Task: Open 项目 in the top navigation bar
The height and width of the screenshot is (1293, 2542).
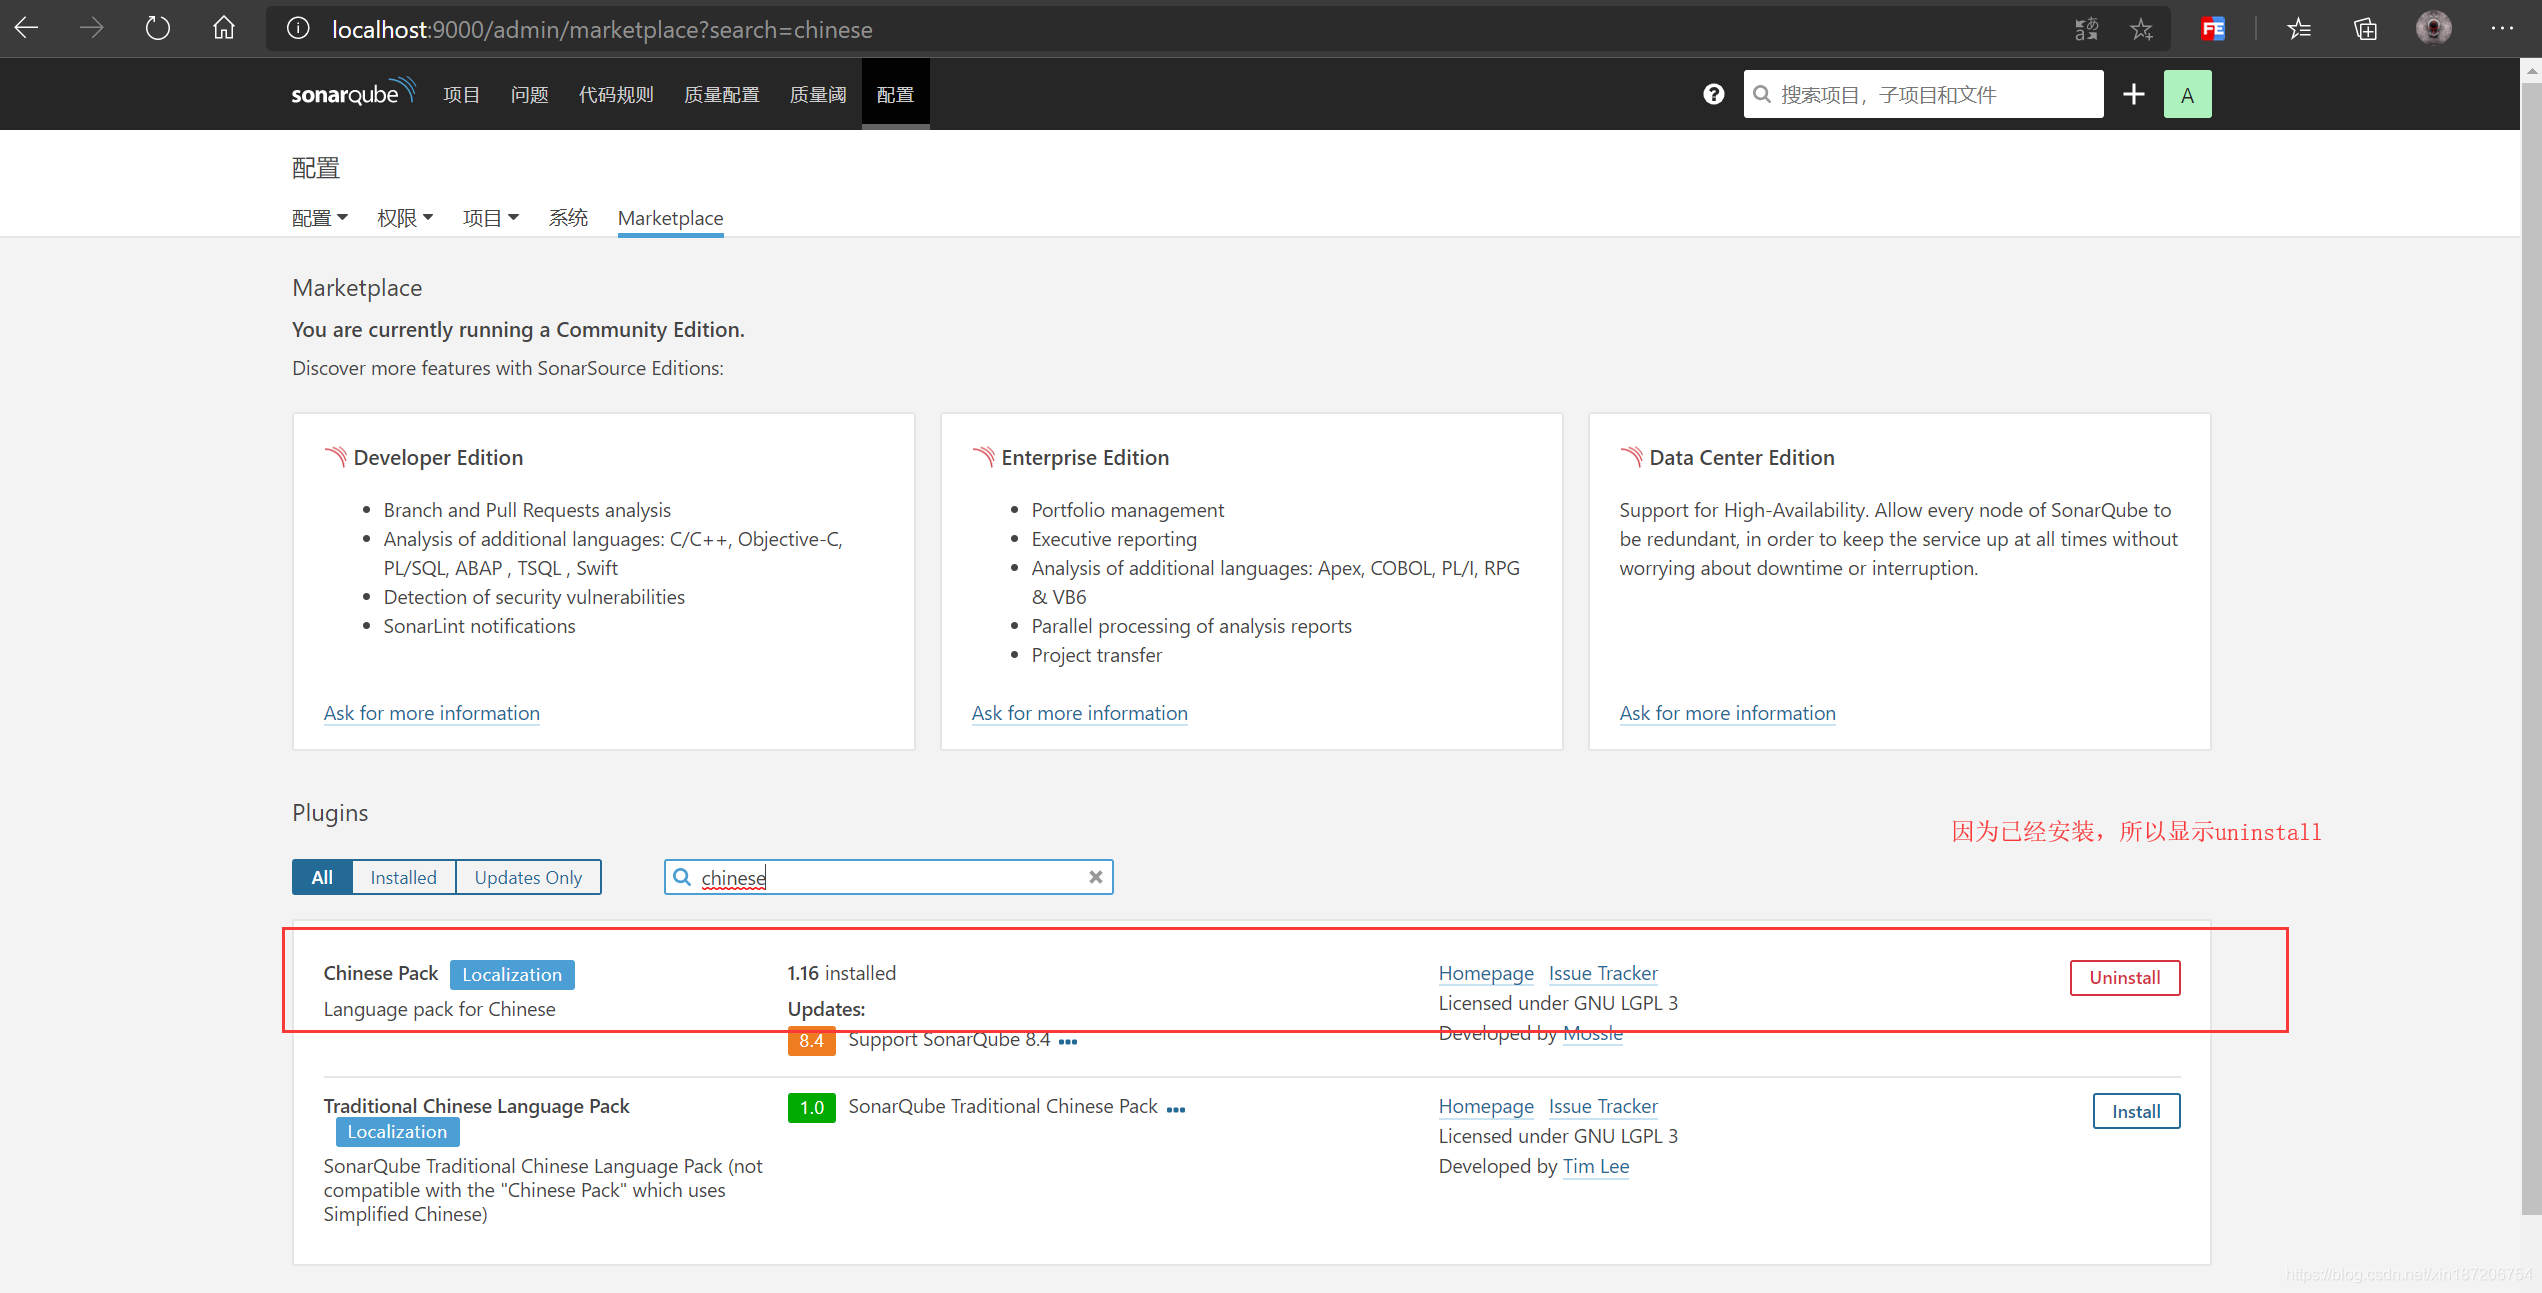Action: click(x=461, y=94)
